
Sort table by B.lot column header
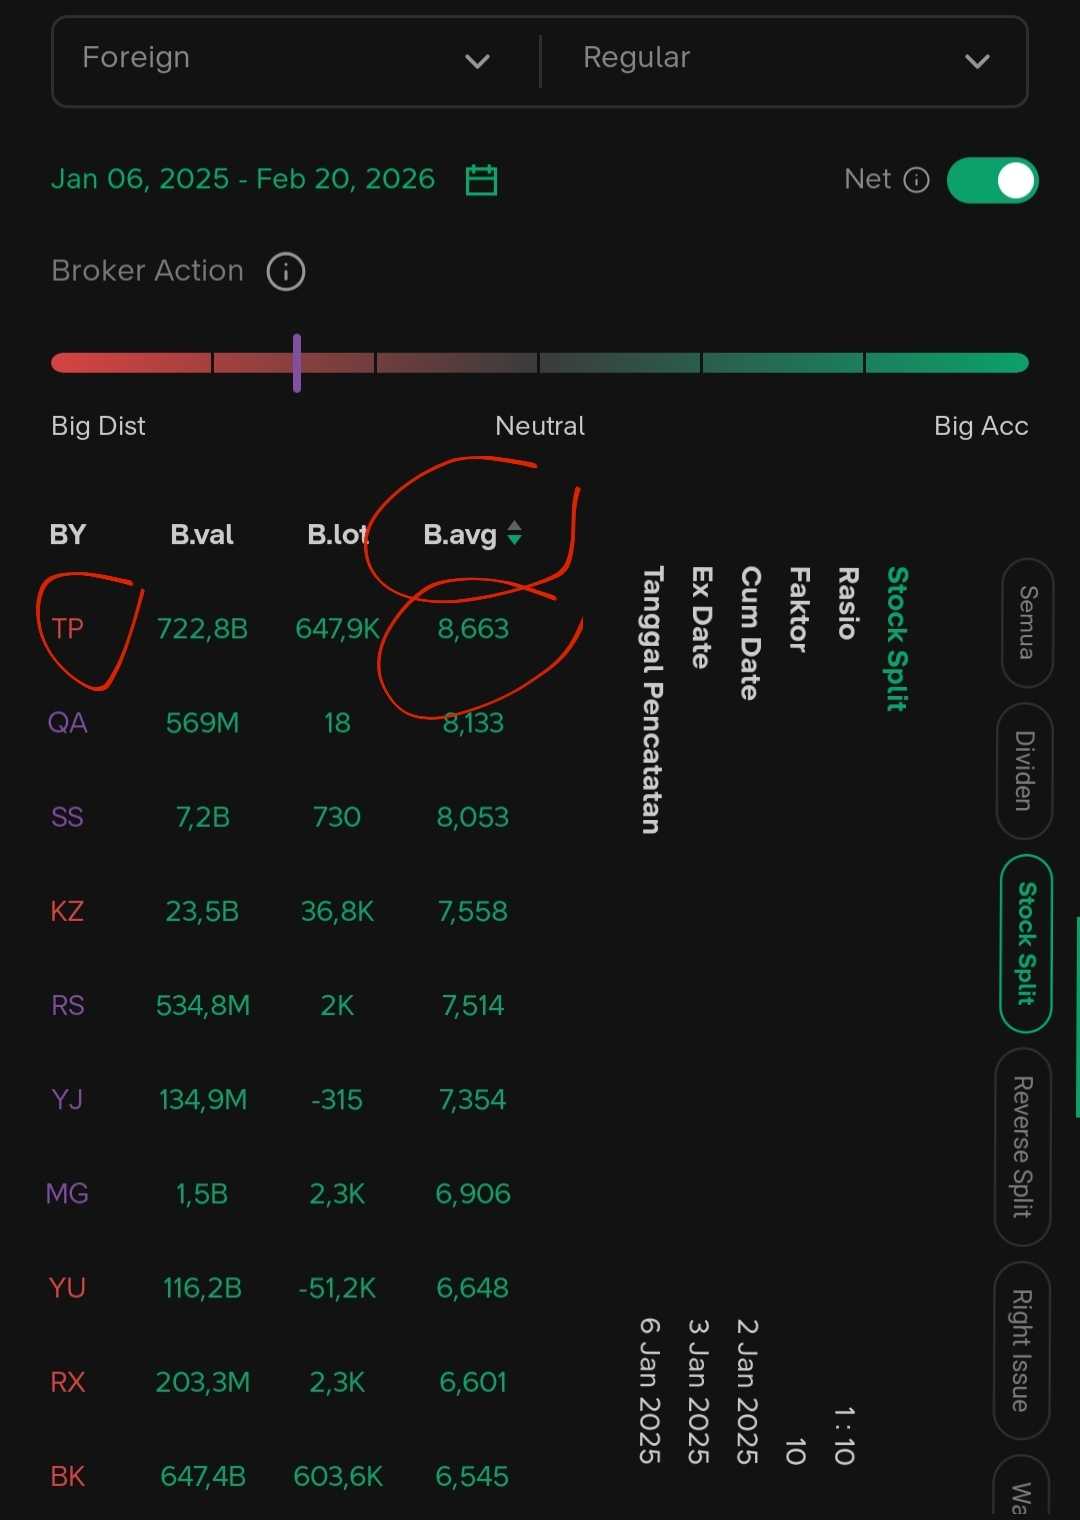coord(337,535)
